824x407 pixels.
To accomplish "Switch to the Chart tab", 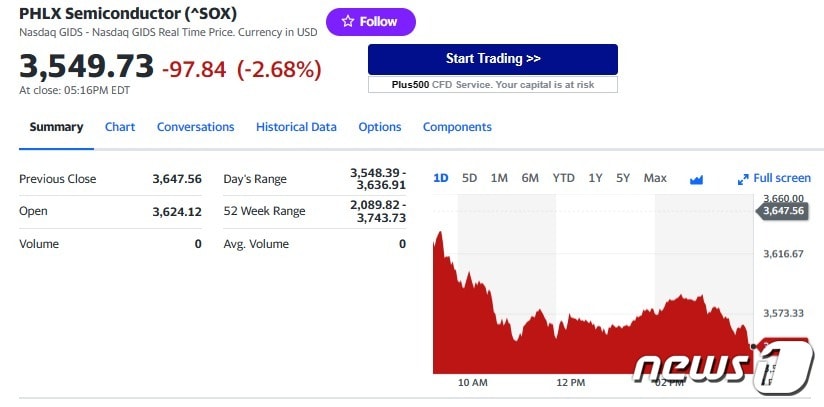I will [x=120, y=127].
